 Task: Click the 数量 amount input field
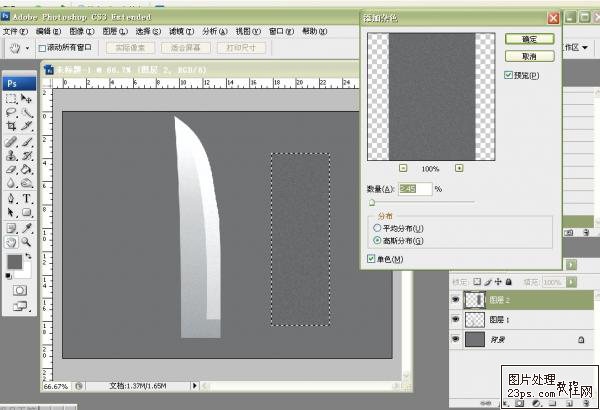[x=415, y=189]
